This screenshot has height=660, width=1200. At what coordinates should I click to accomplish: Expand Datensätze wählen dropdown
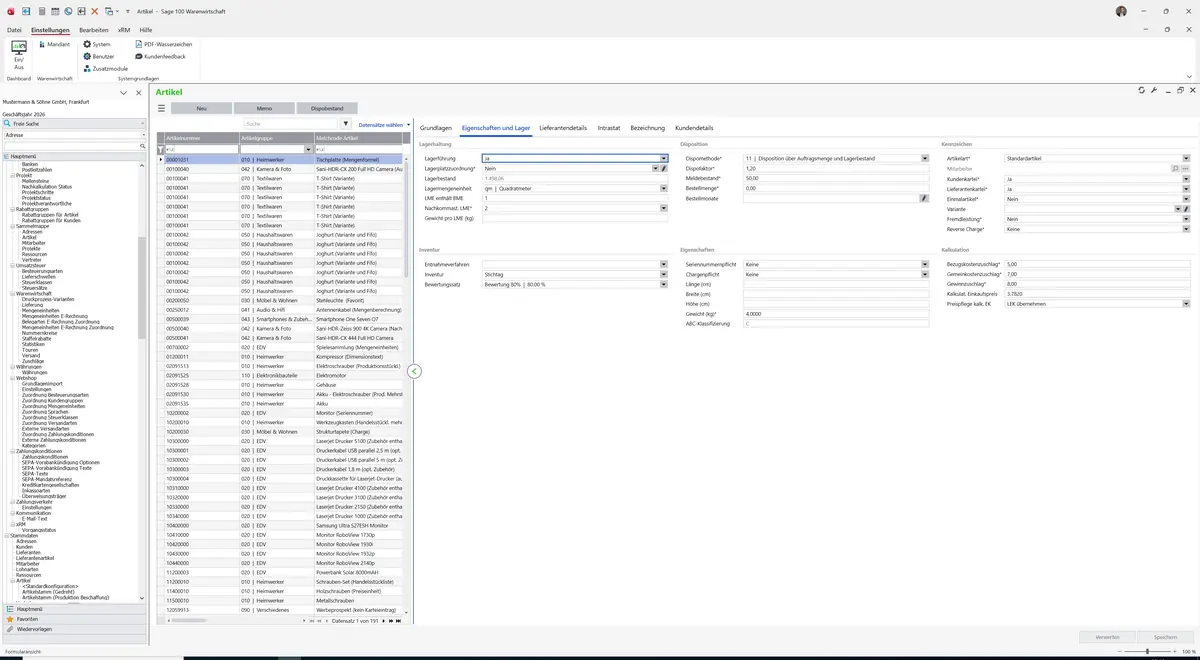[x=408, y=125]
